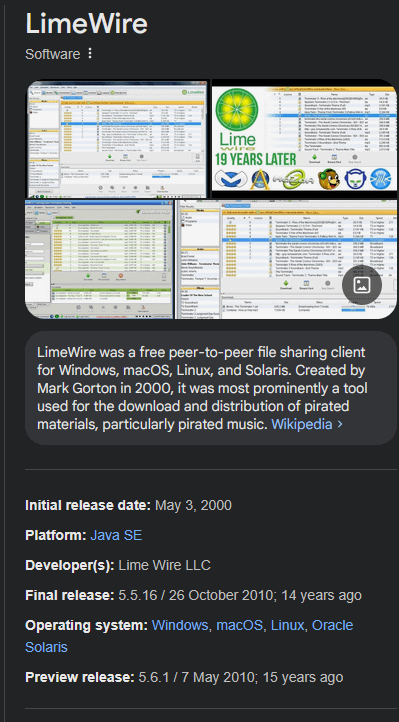
Task: Click the "Initial release date:" label
Action: (x=88, y=506)
